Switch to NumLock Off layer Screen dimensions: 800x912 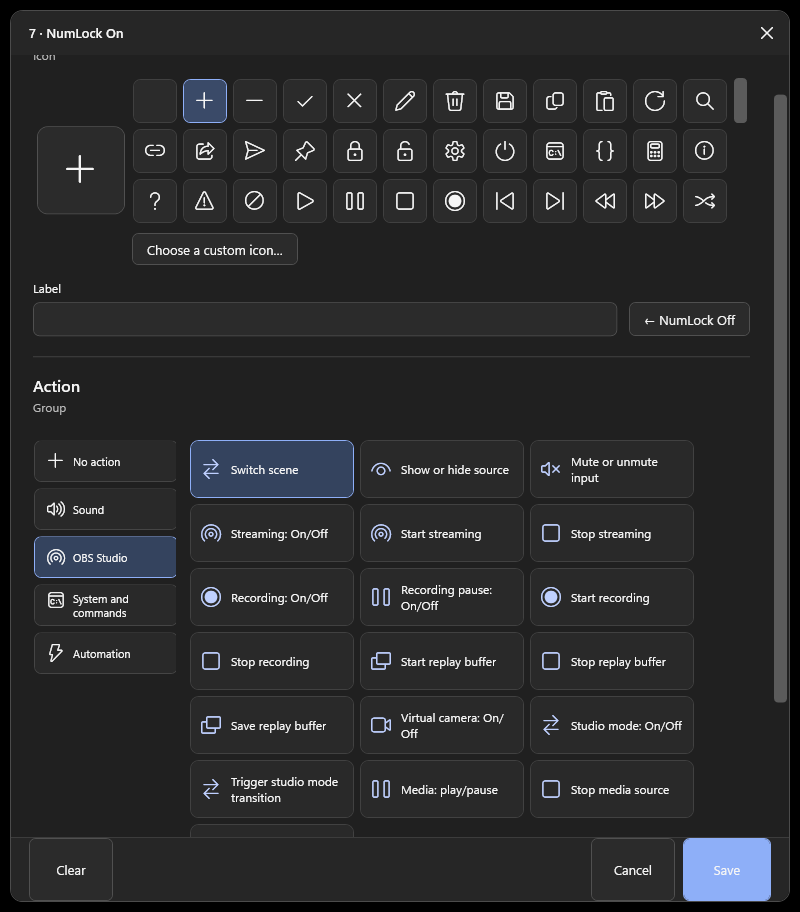click(689, 319)
